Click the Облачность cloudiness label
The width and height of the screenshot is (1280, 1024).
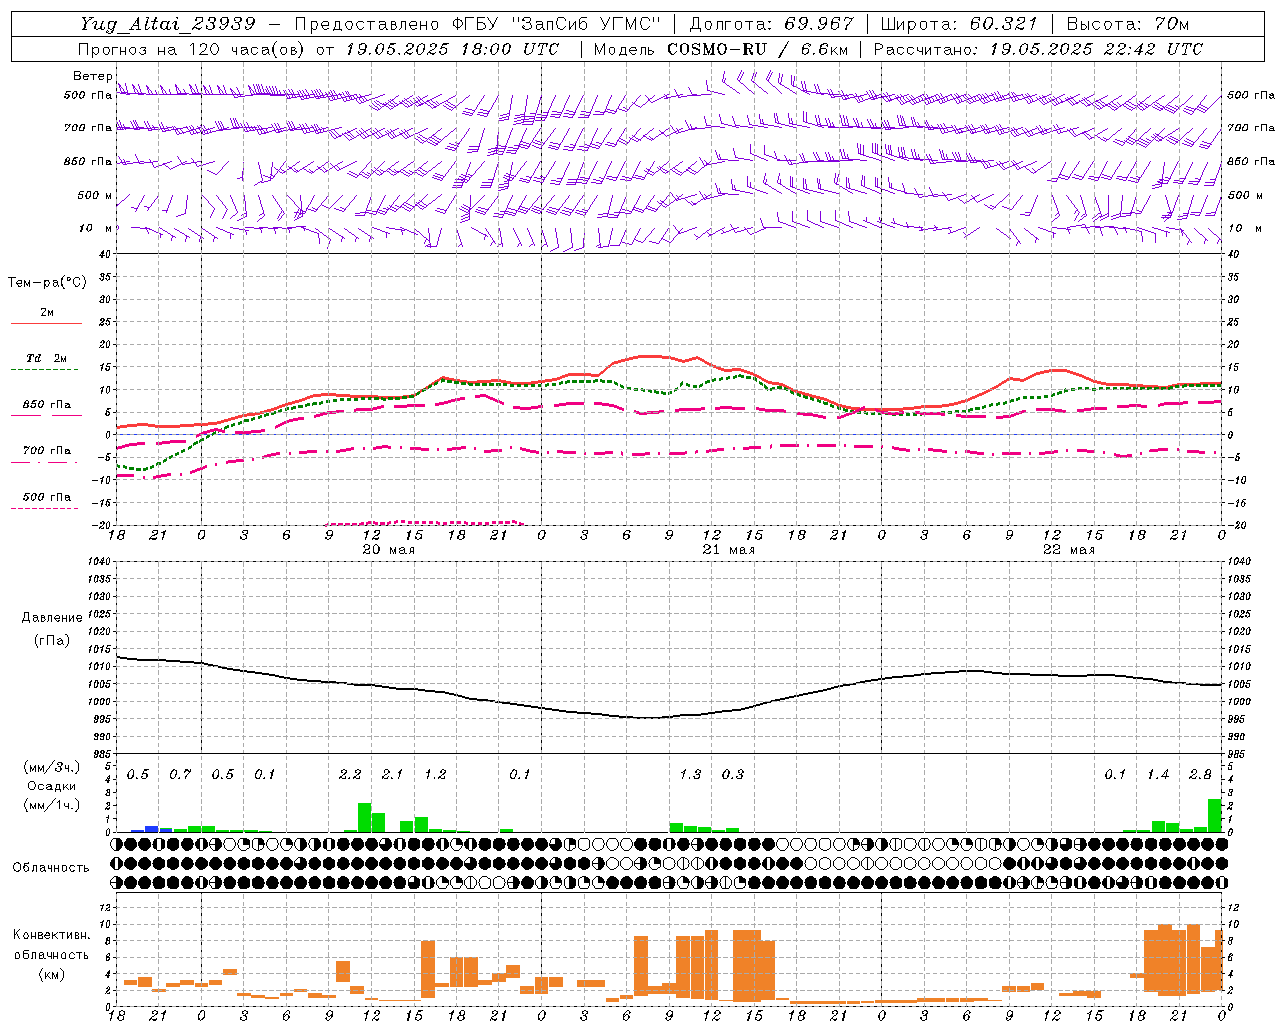(51, 868)
